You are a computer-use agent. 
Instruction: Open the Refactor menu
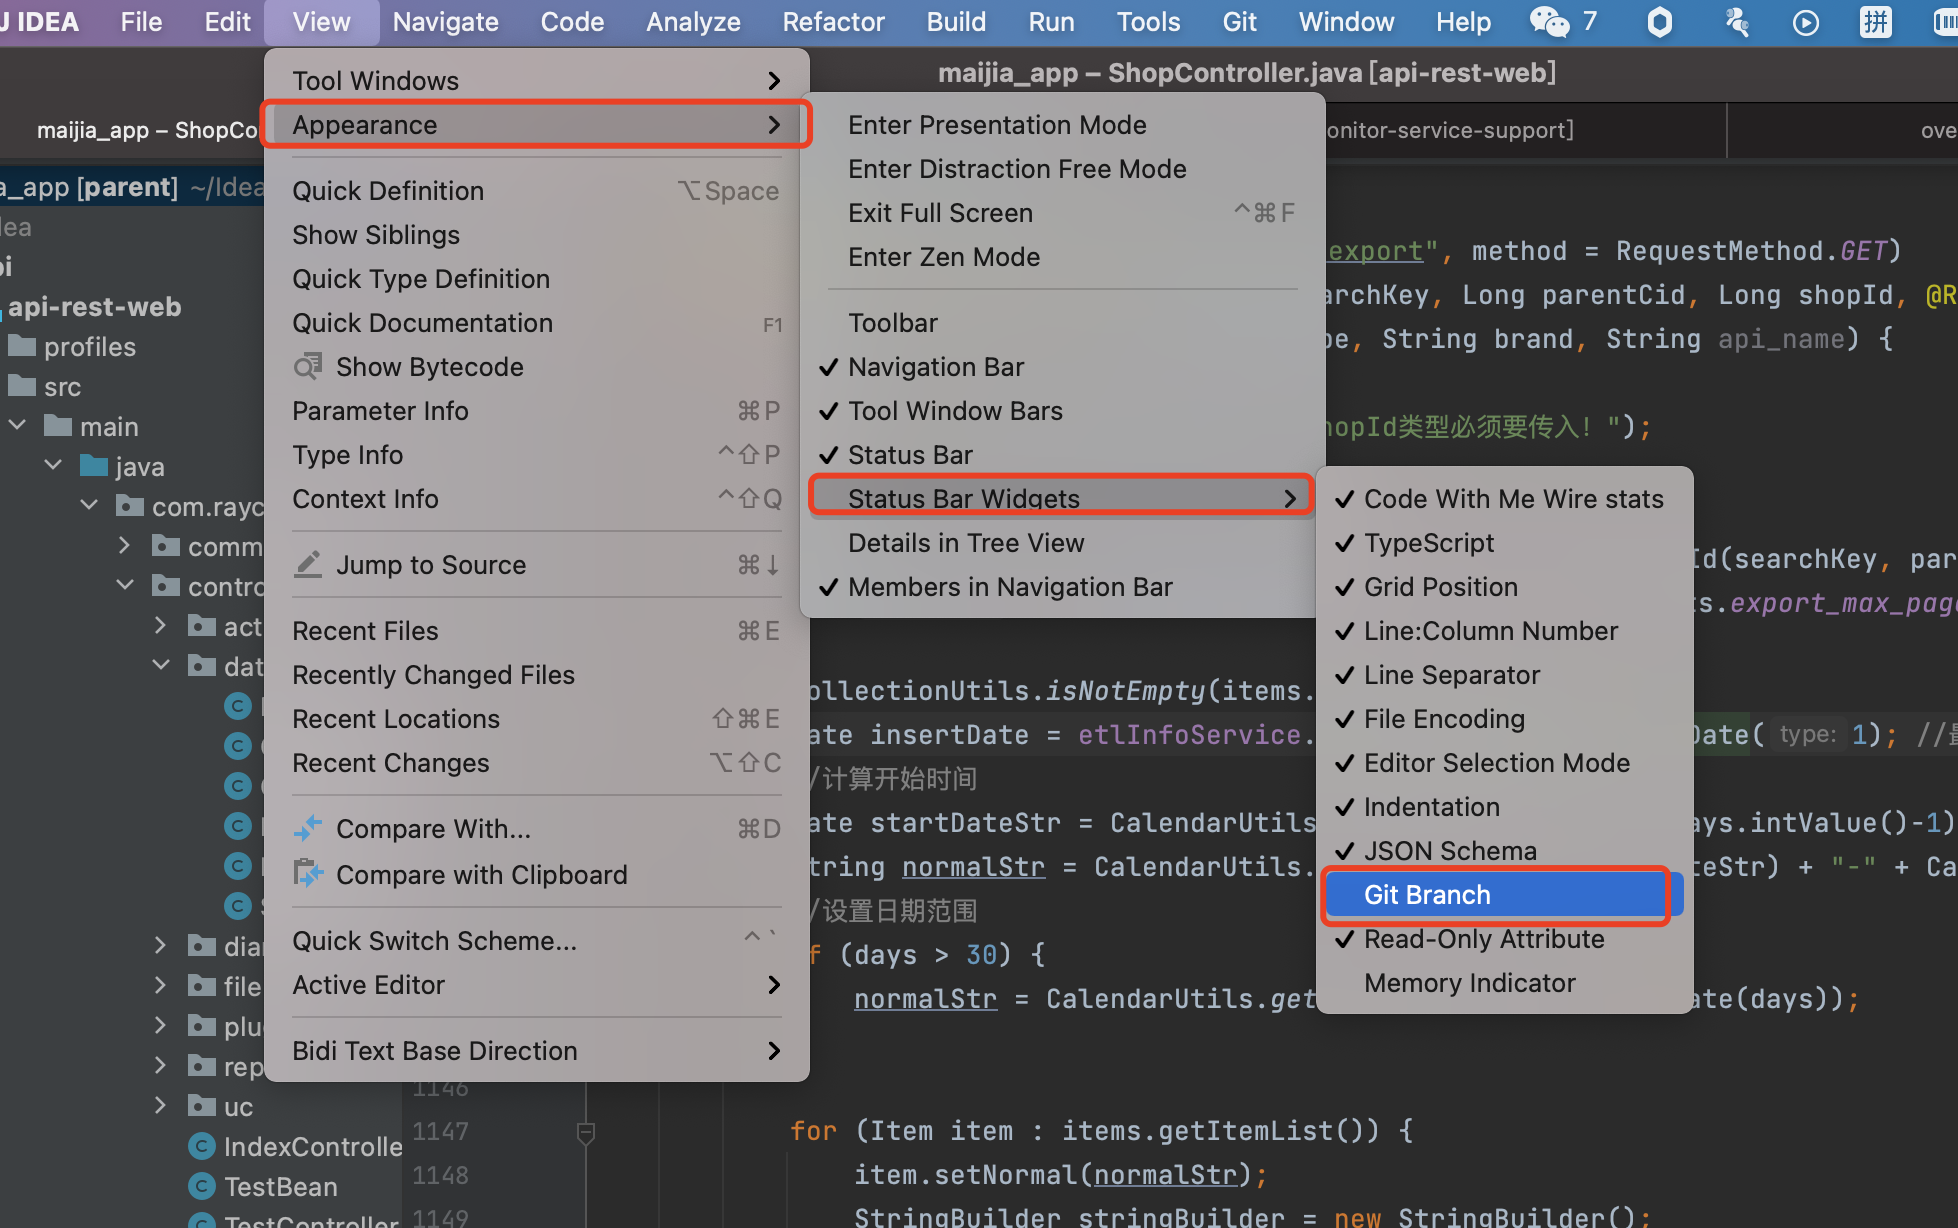point(833,22)
